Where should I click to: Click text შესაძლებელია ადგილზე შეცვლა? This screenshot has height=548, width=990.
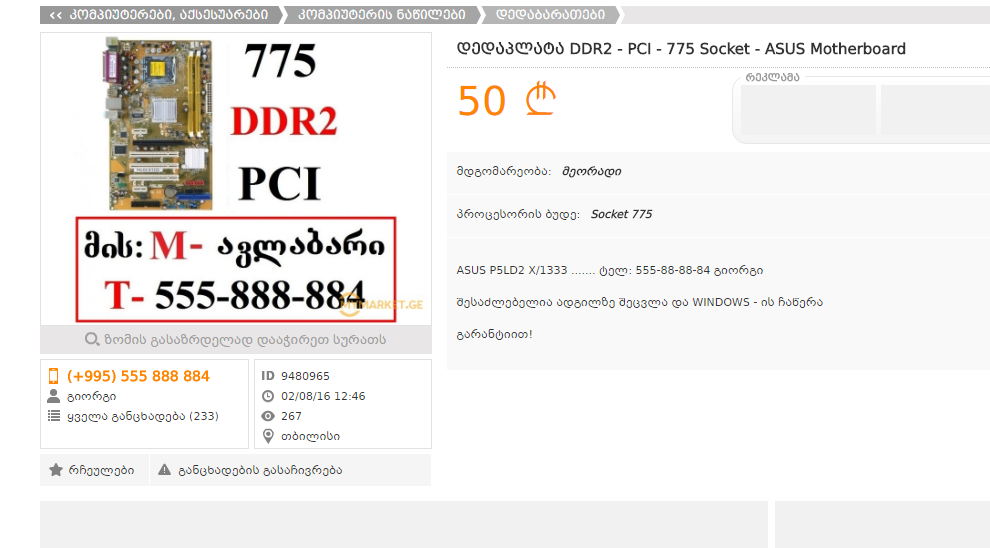coord(640,302)
